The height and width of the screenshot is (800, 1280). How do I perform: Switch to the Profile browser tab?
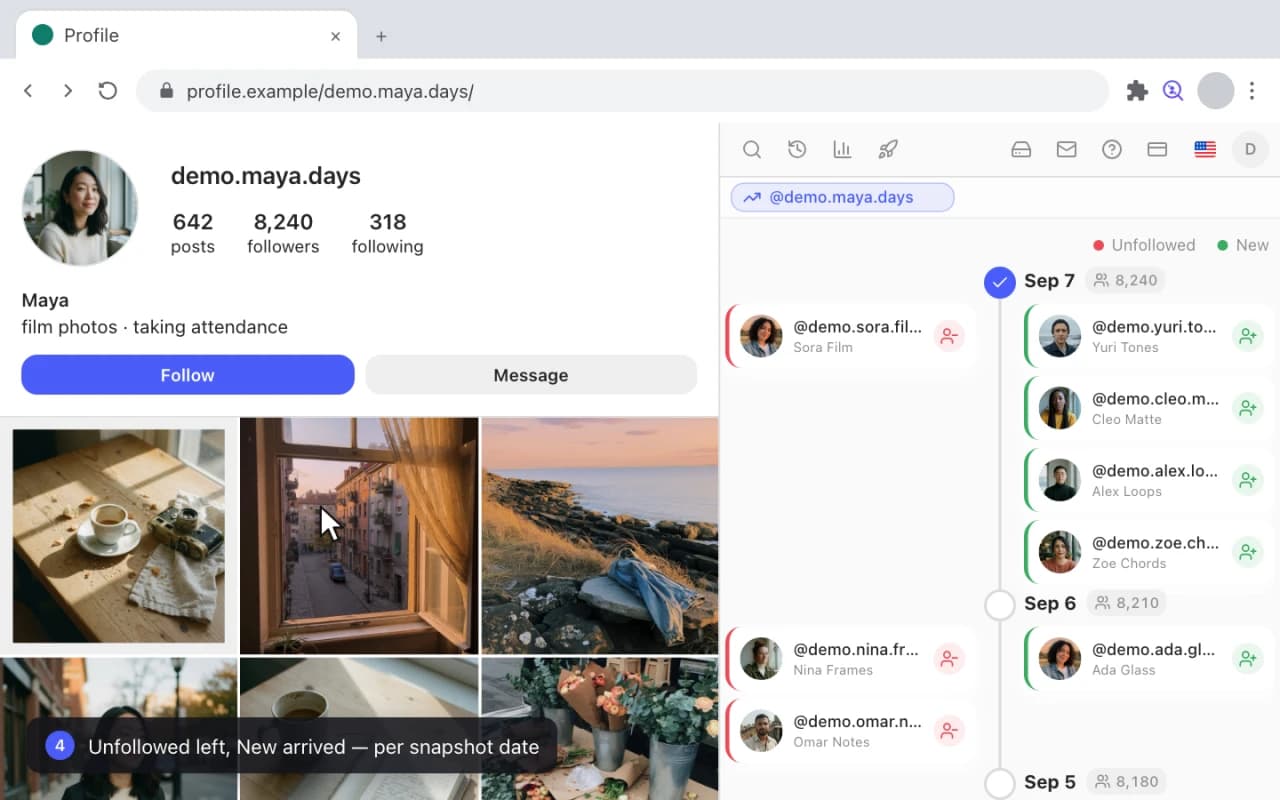186,36
